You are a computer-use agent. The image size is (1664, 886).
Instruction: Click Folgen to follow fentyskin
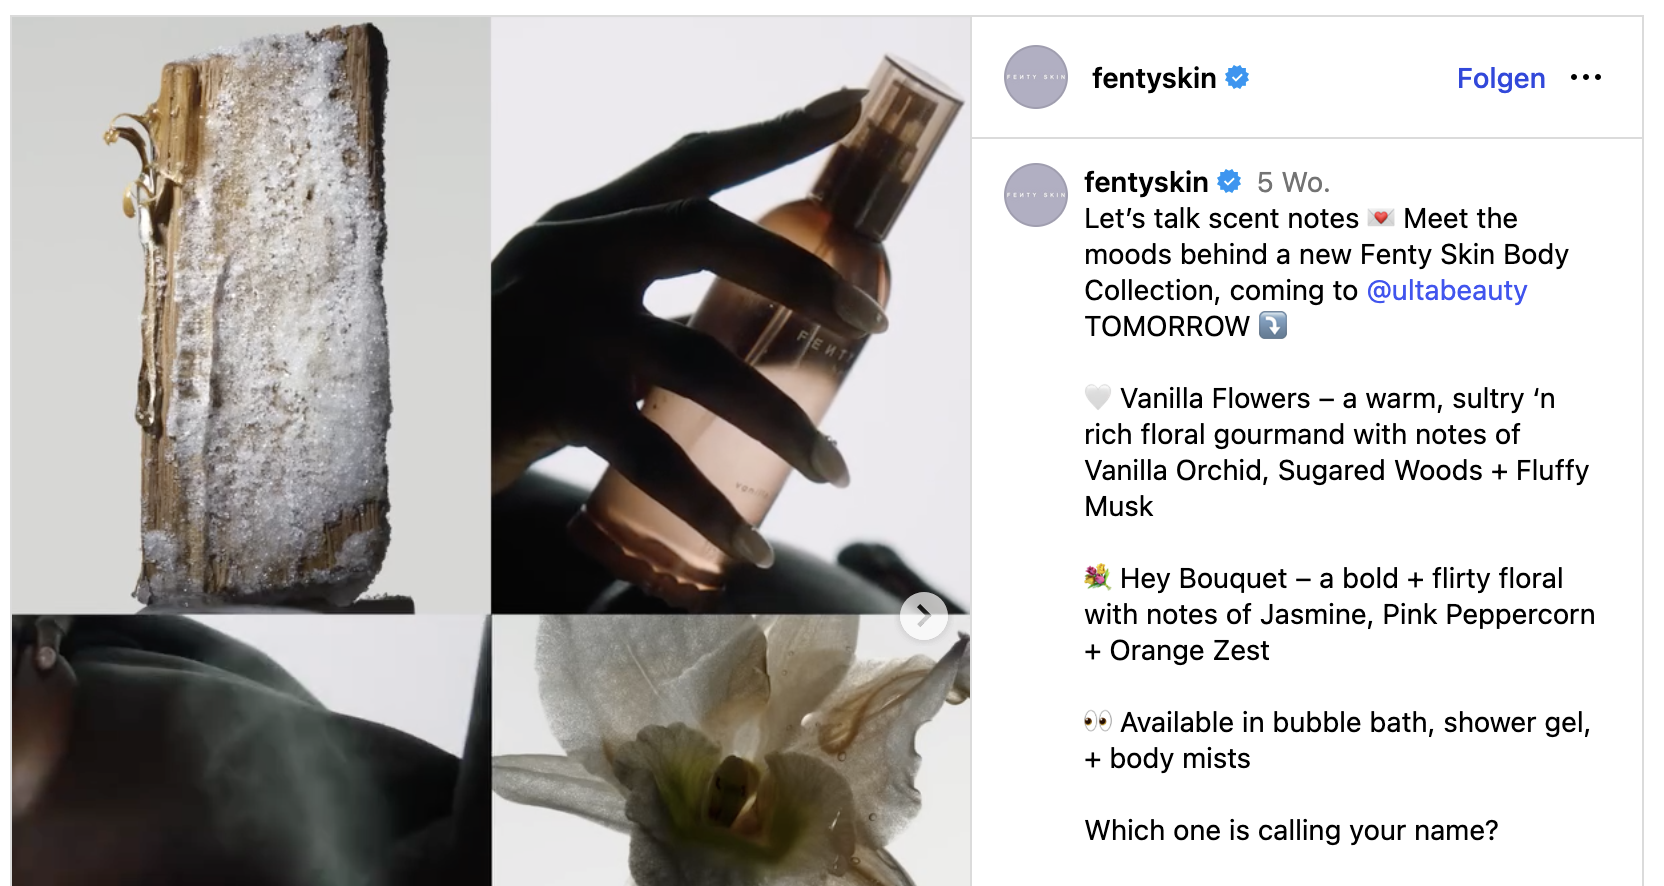(x=1501, y=78)
